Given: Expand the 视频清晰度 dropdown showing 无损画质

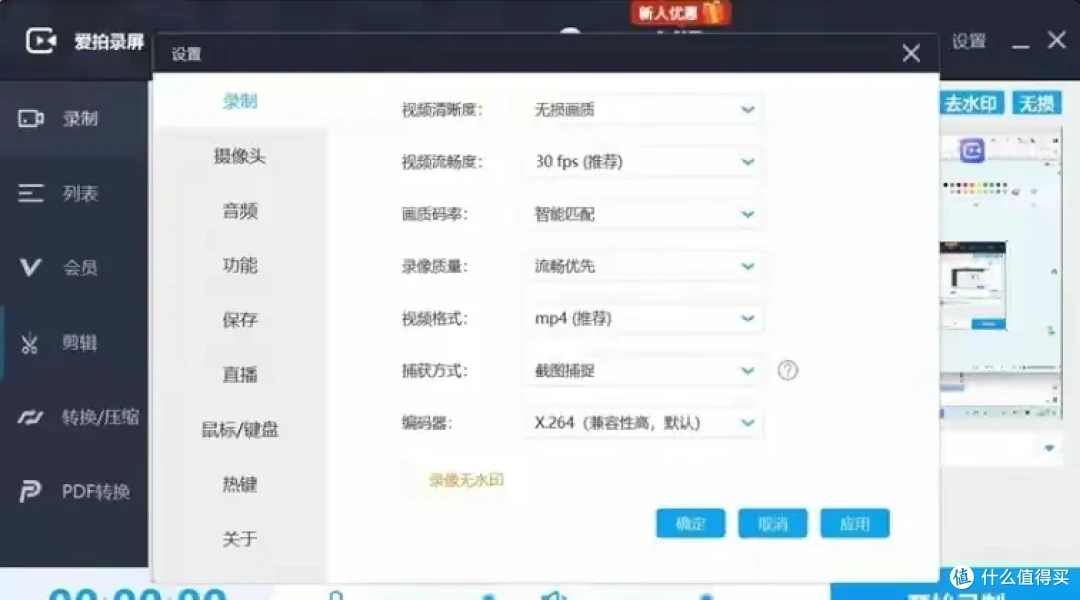Looking at the screenshot, I should [x=643, y=110].
